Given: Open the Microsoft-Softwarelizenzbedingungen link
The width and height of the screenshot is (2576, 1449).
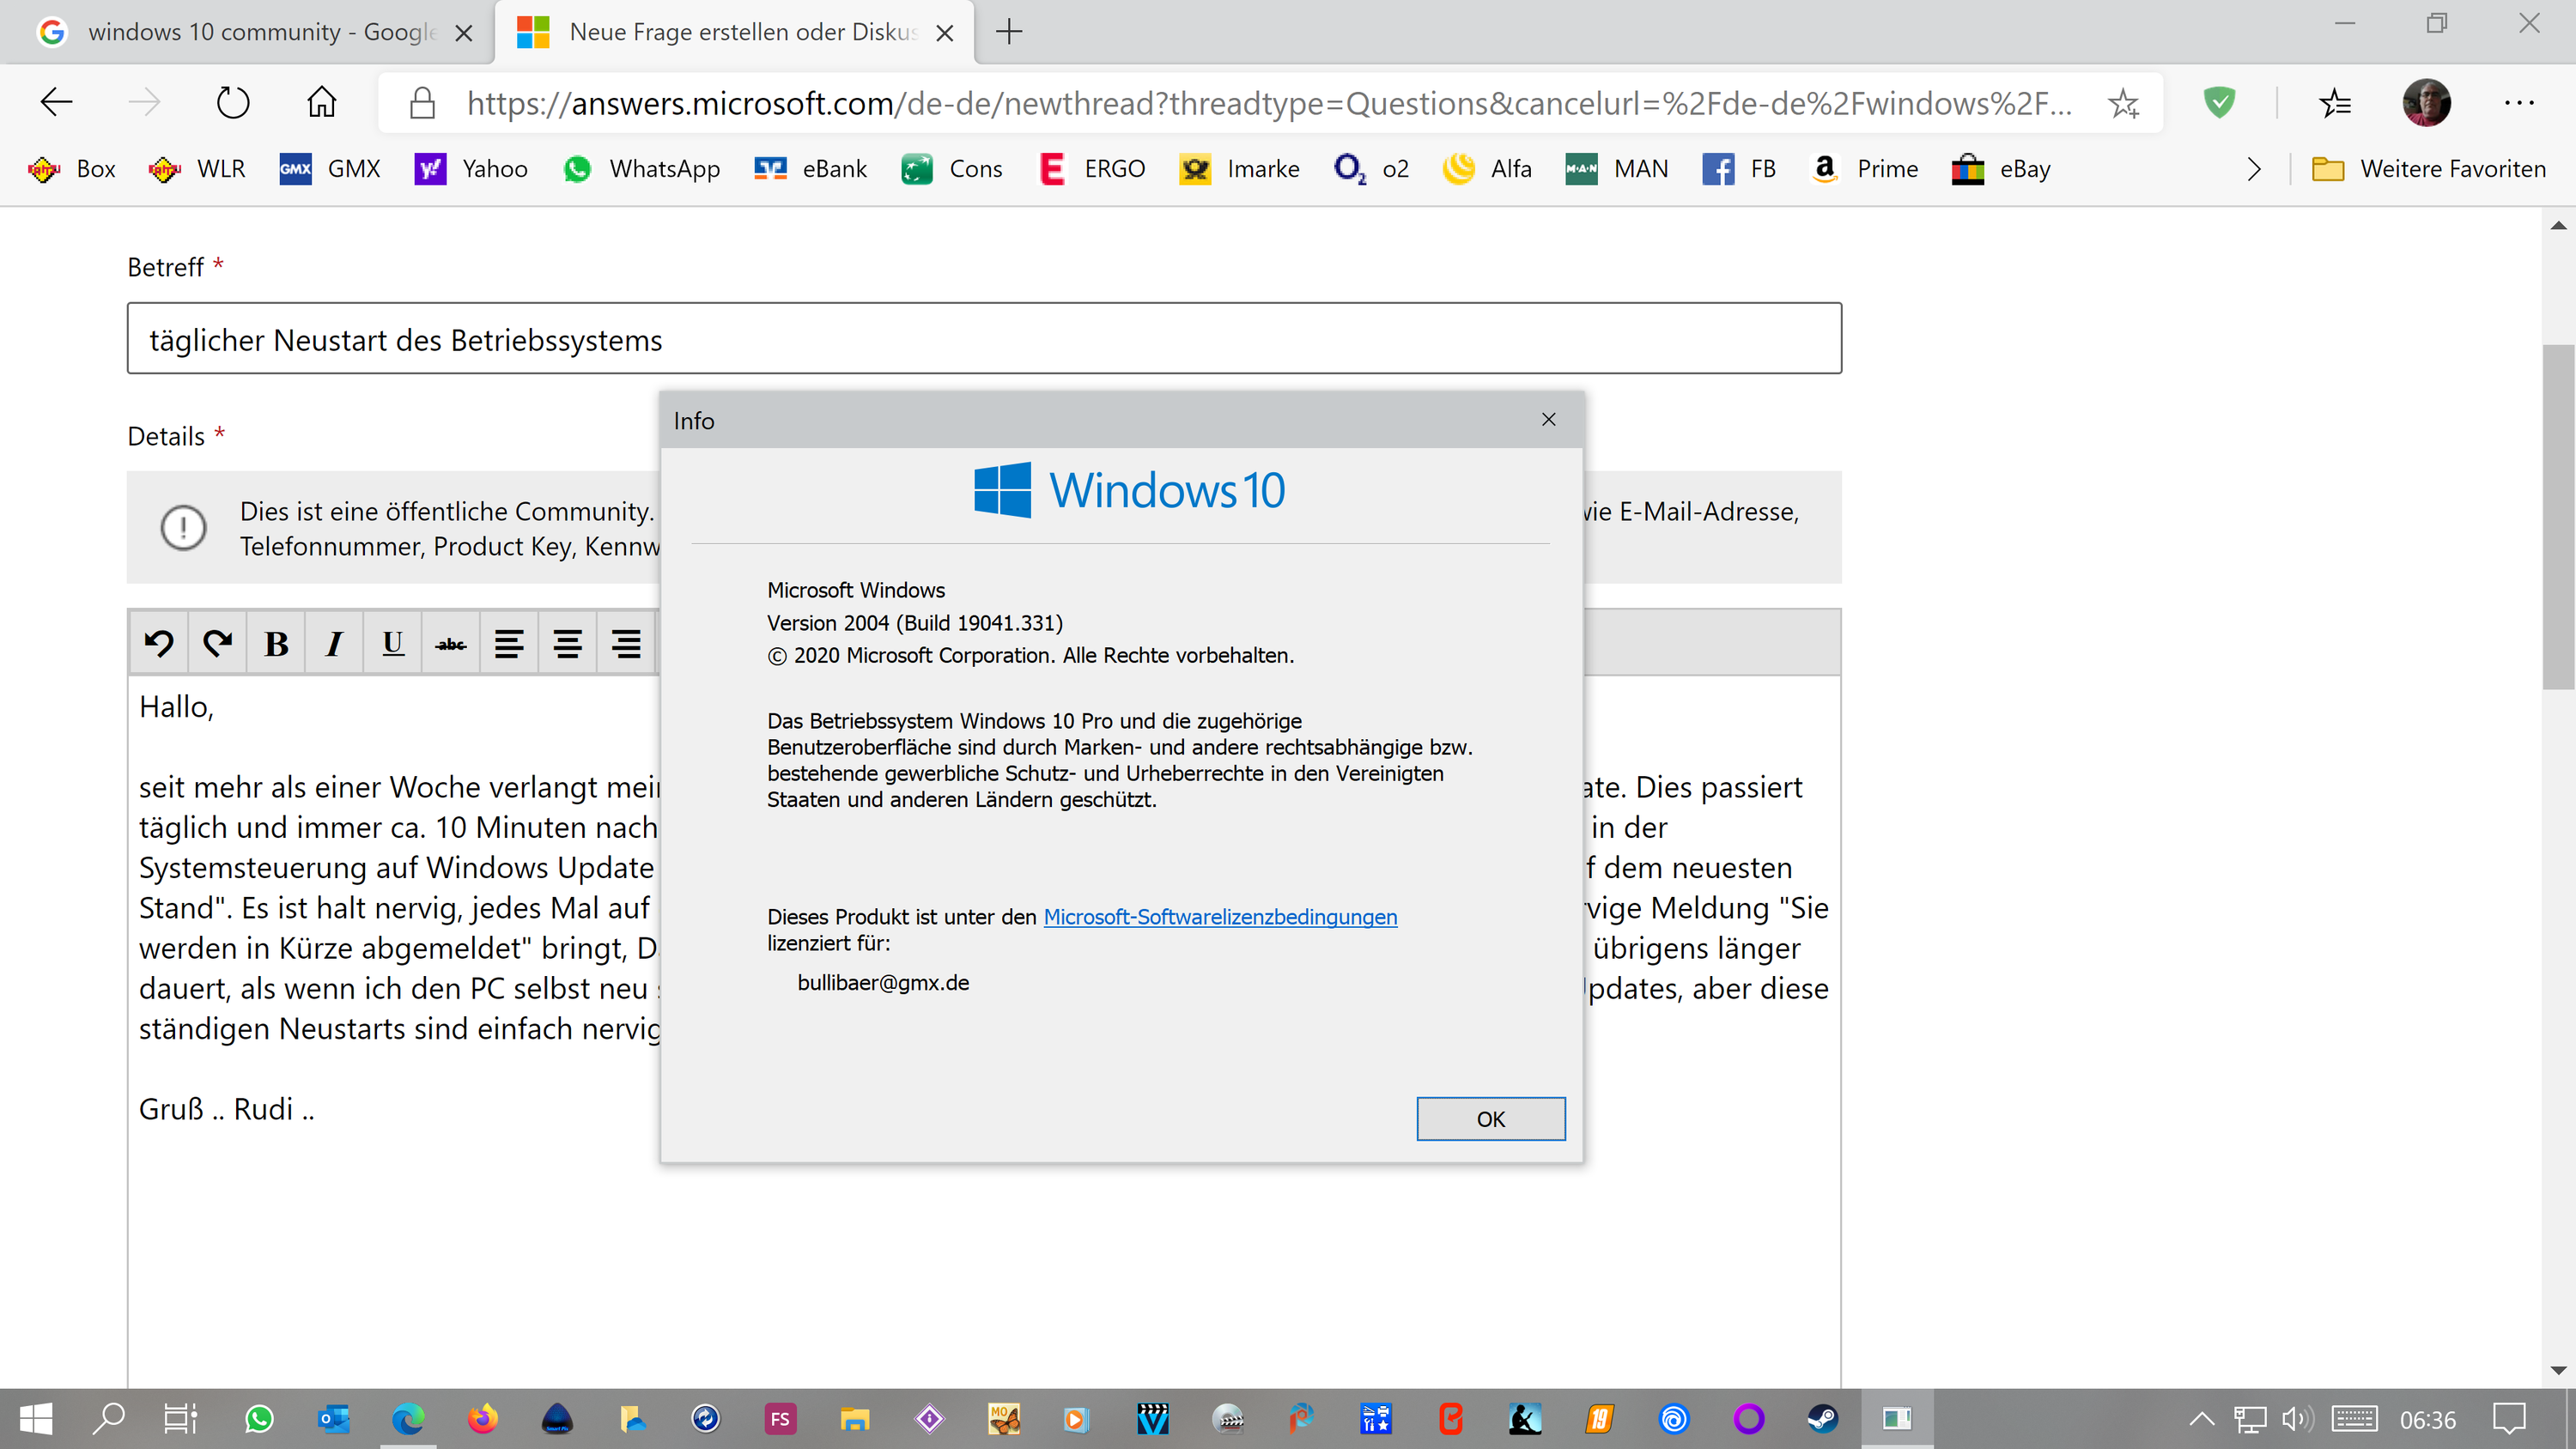Looking at the screenshot, I should 1220,916.
